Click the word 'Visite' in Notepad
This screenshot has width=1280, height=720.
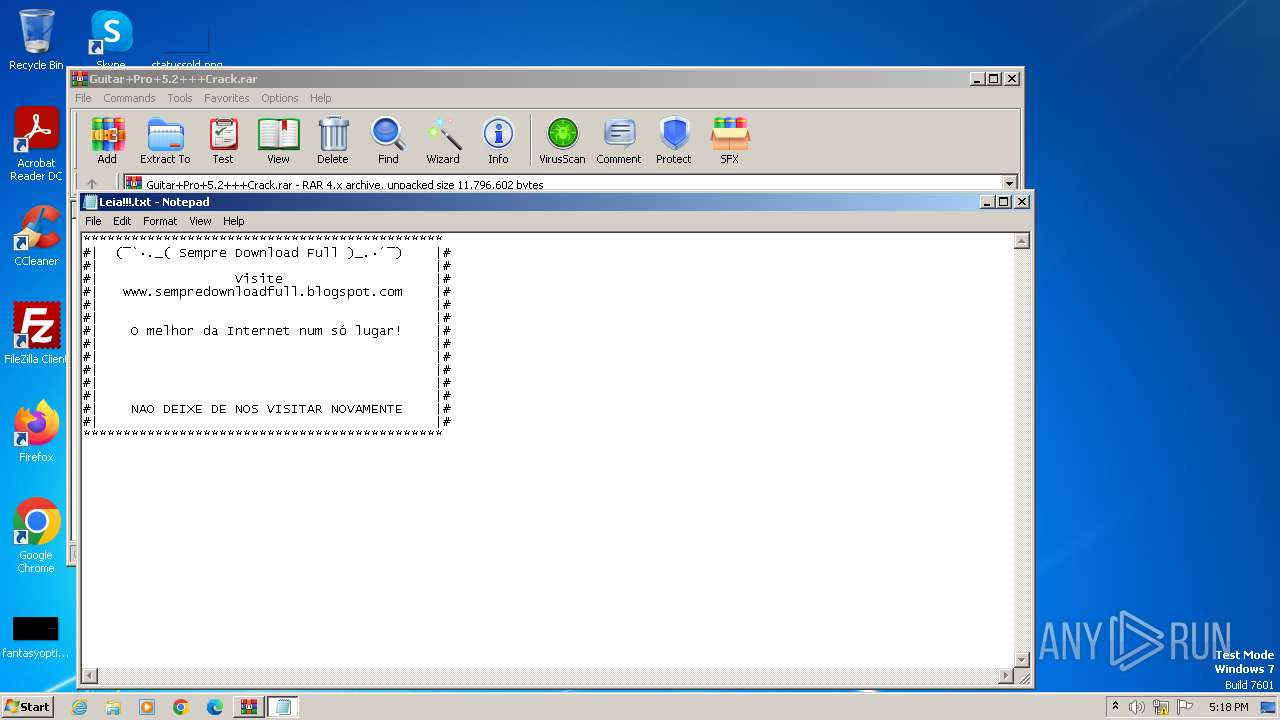(259, 278)
